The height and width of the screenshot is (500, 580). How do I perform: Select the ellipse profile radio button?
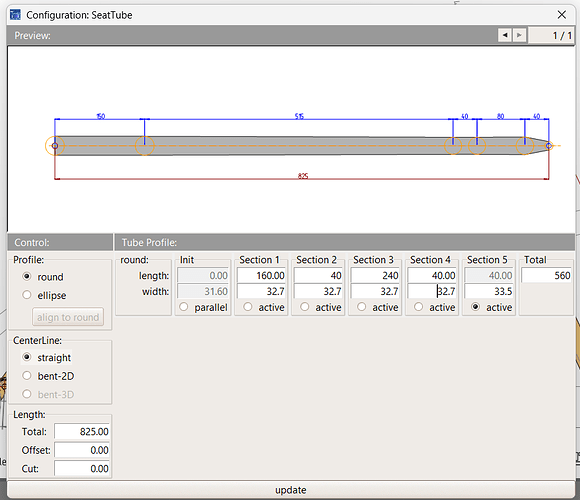[x=27, y=295]
